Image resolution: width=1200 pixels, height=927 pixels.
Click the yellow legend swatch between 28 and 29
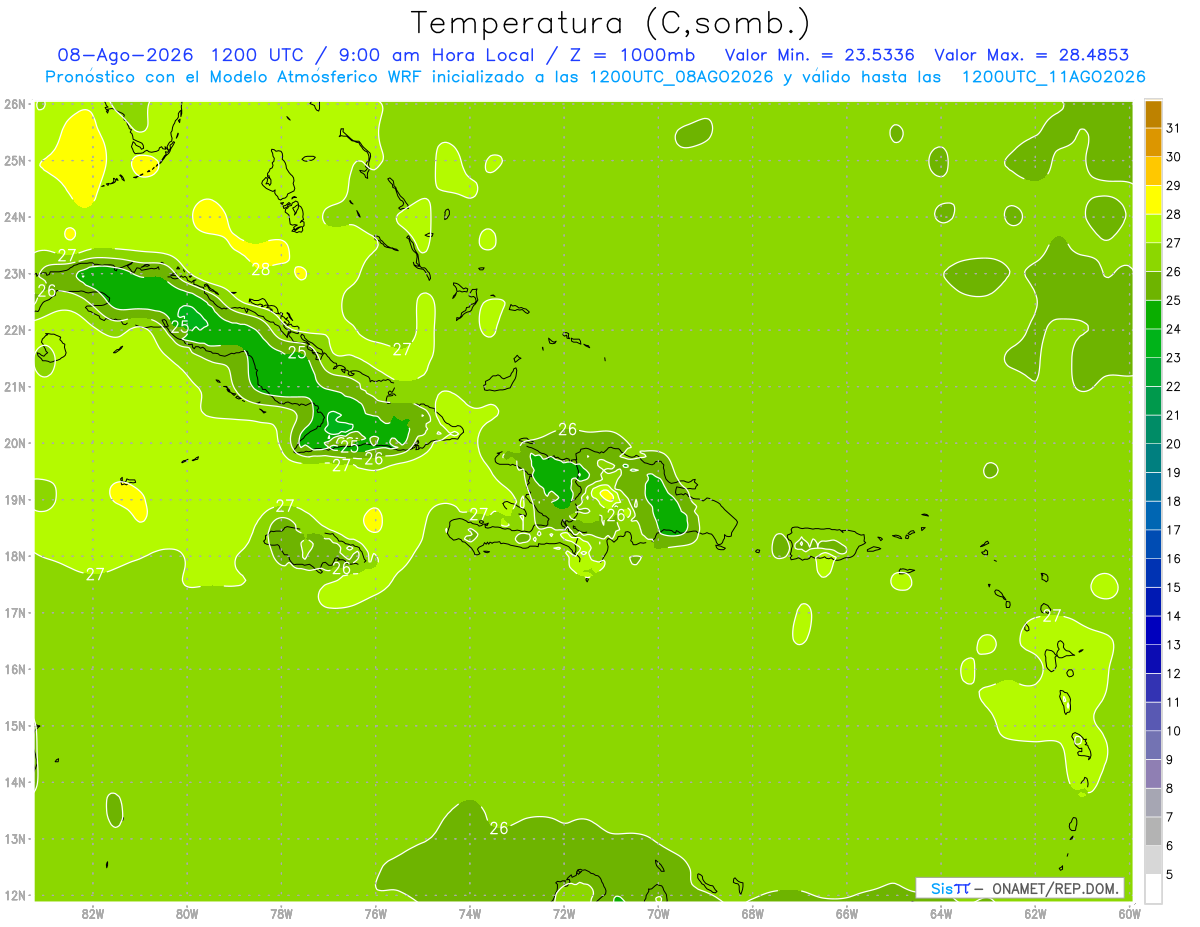click(x=1153, y=200)
